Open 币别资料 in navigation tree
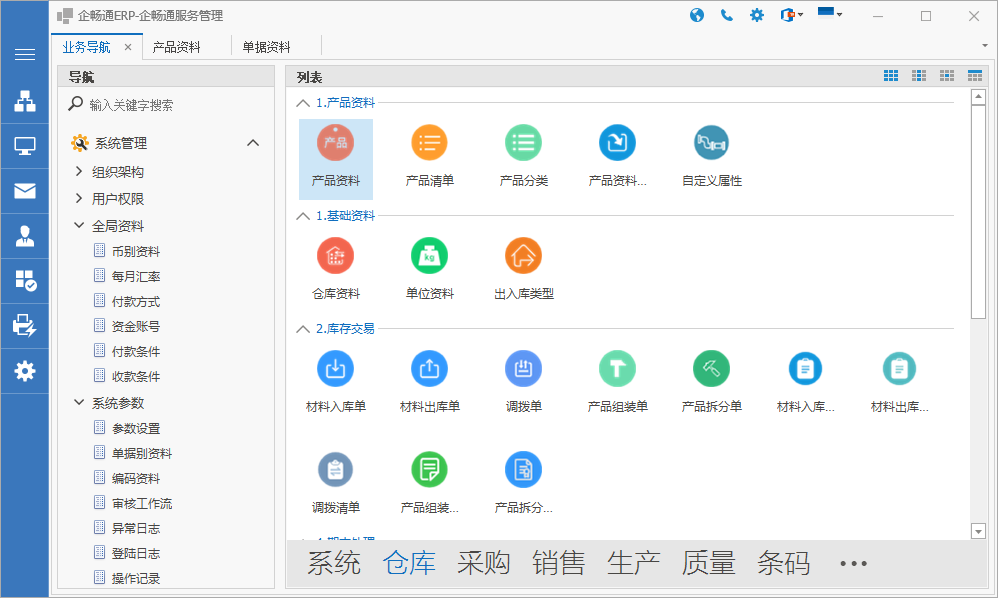 pyautogui.click(x=136, y=251)
